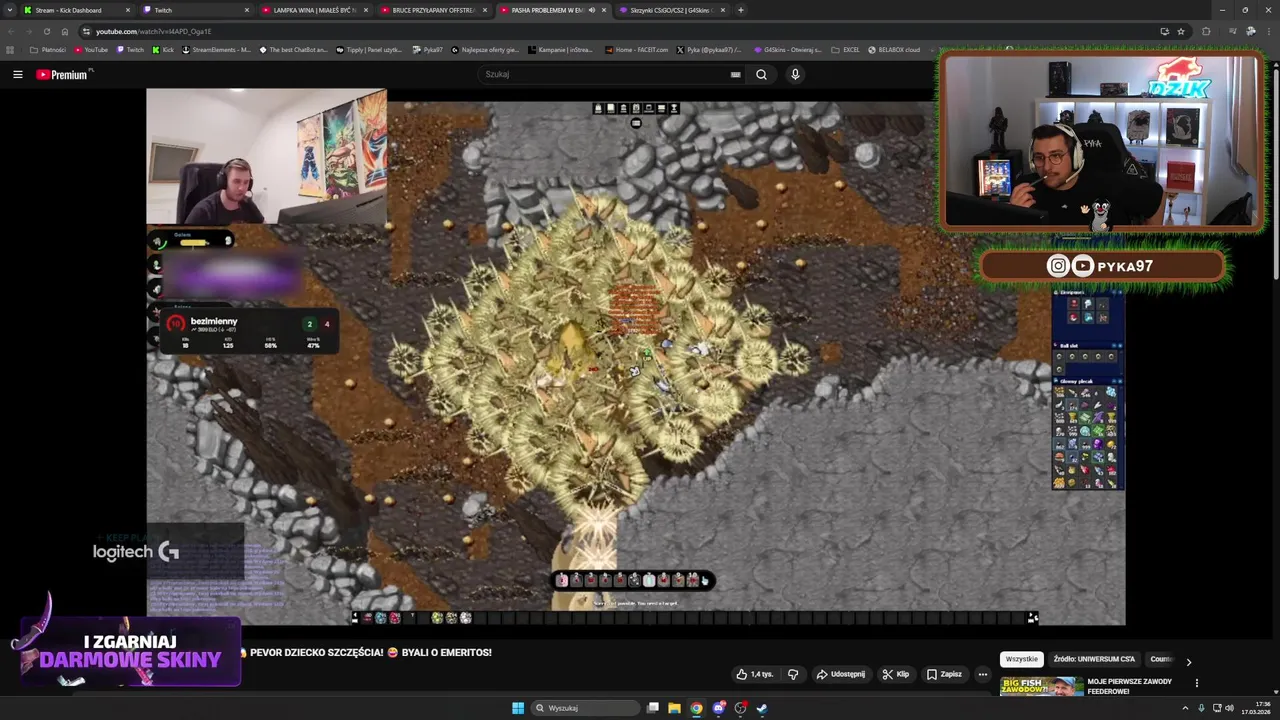Save the video with Zapisz button

pos(944,674)
